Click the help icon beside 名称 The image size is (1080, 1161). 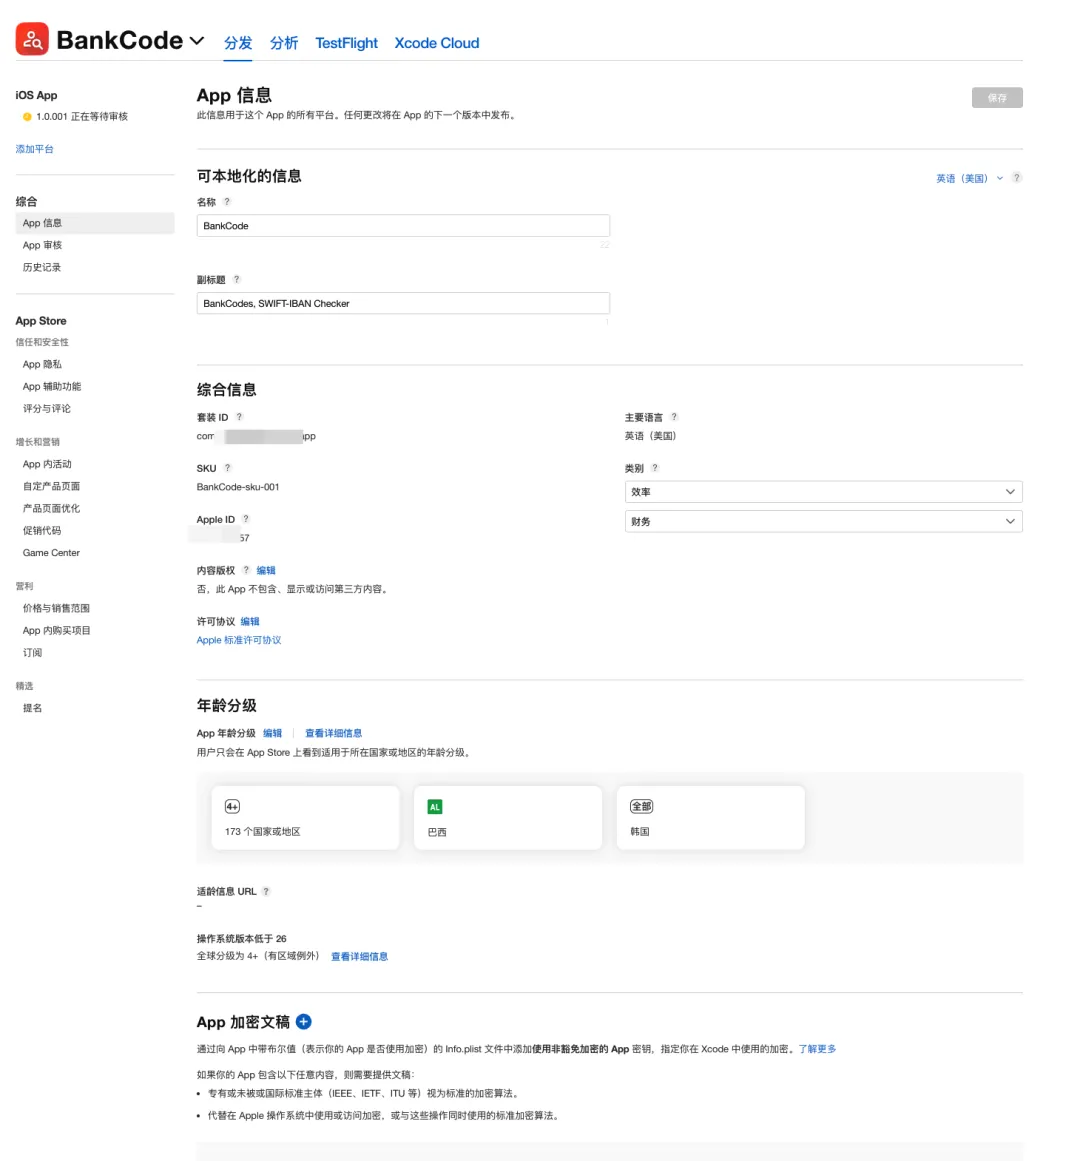(x=227, y=201)
